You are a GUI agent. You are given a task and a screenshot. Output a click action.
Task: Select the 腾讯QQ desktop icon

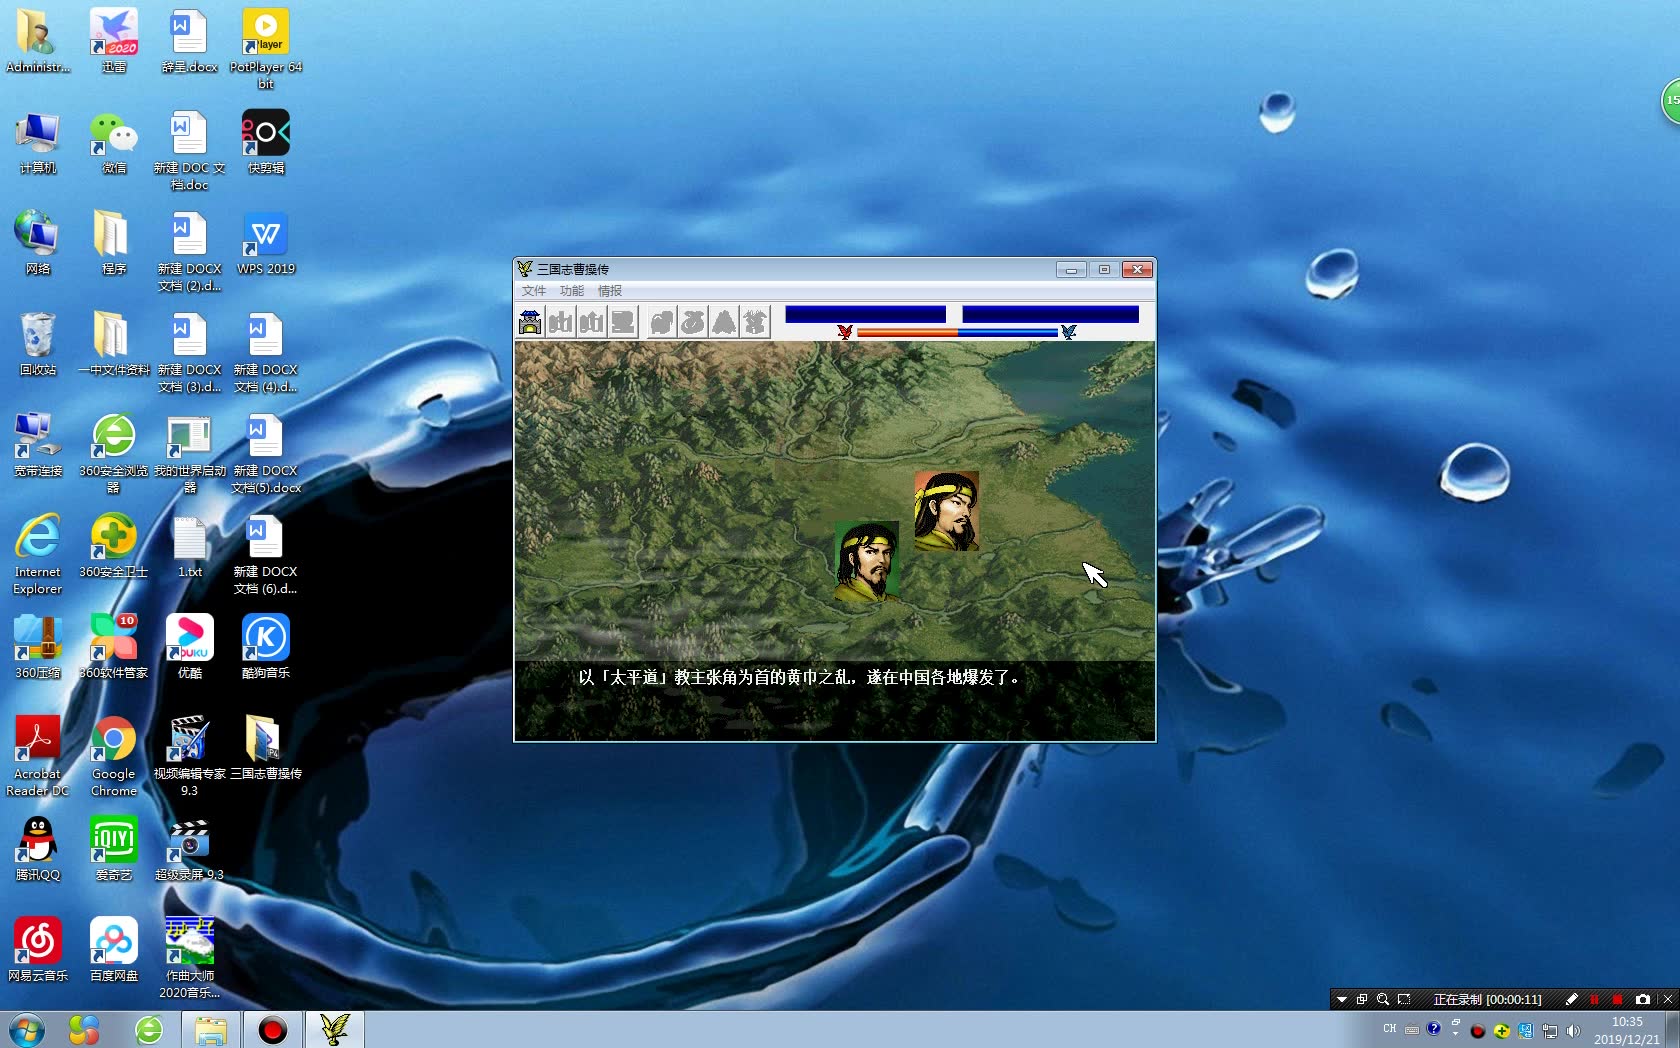coord(38,848)
